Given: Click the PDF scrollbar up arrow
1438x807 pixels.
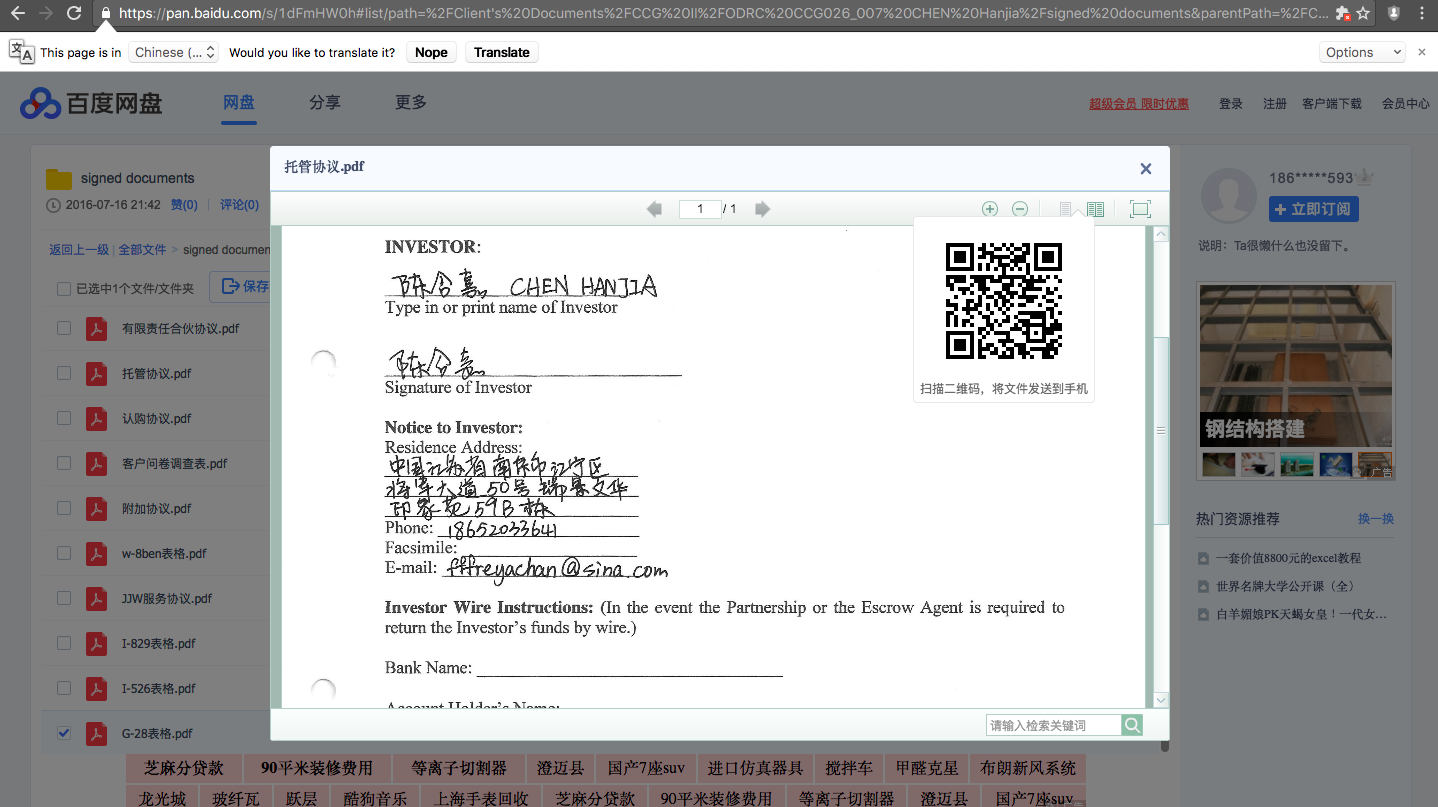Looking at the screenshot, I should tap(1161, 234).
